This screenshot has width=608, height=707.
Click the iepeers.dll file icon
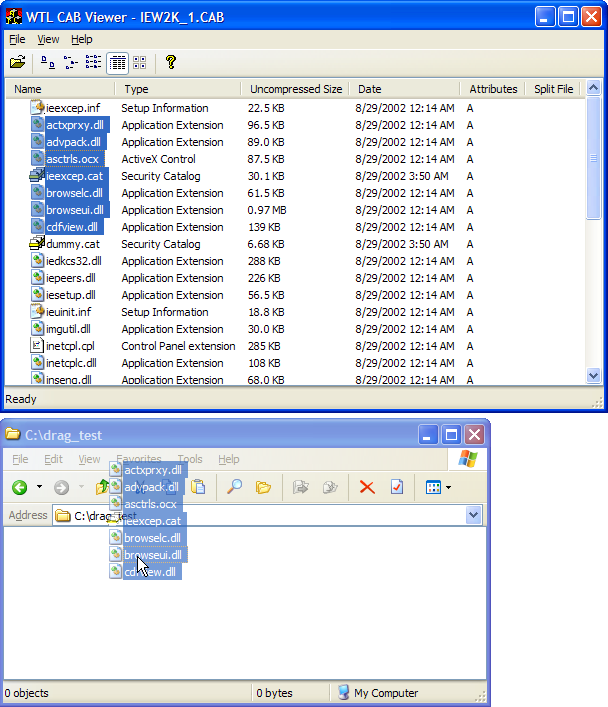click(37, 278)
